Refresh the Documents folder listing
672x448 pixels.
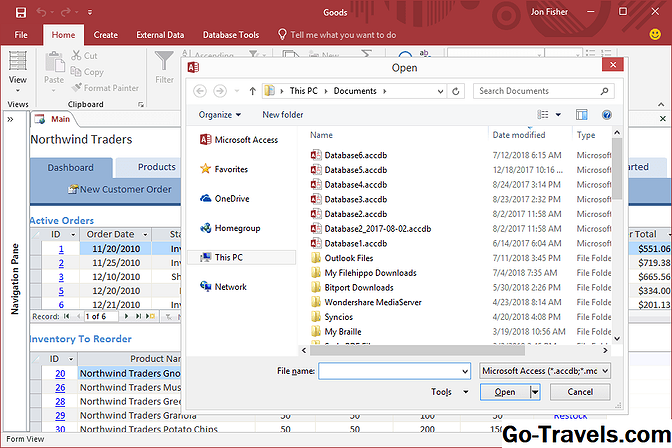(456, 91)
